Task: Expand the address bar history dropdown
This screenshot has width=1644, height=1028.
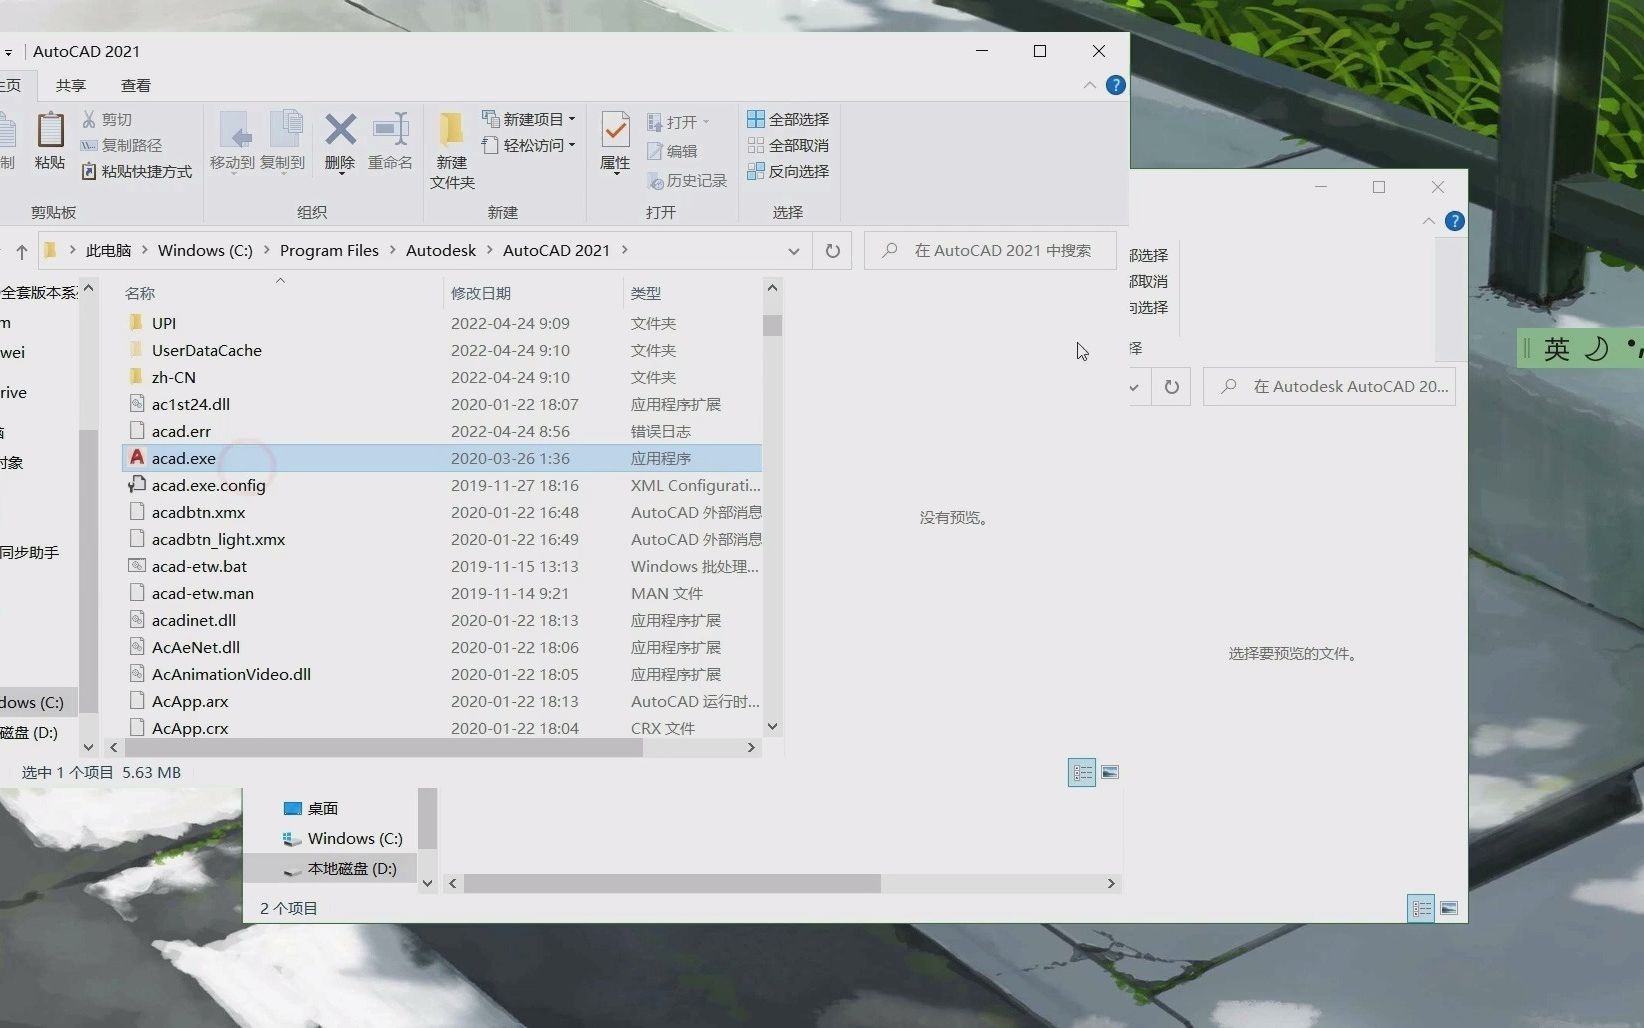Action: (x=794, y=250)
